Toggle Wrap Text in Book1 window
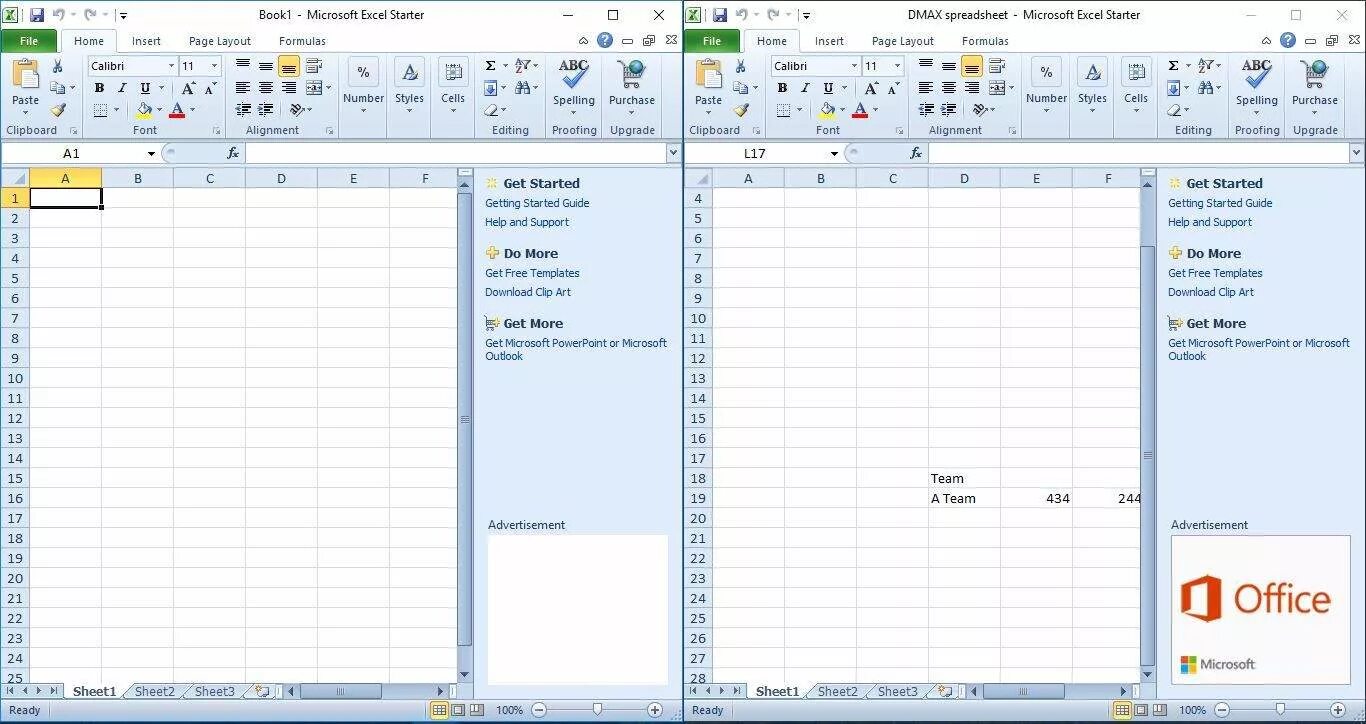The width and height of the screenshot is (1366, 724). point(314,66)
